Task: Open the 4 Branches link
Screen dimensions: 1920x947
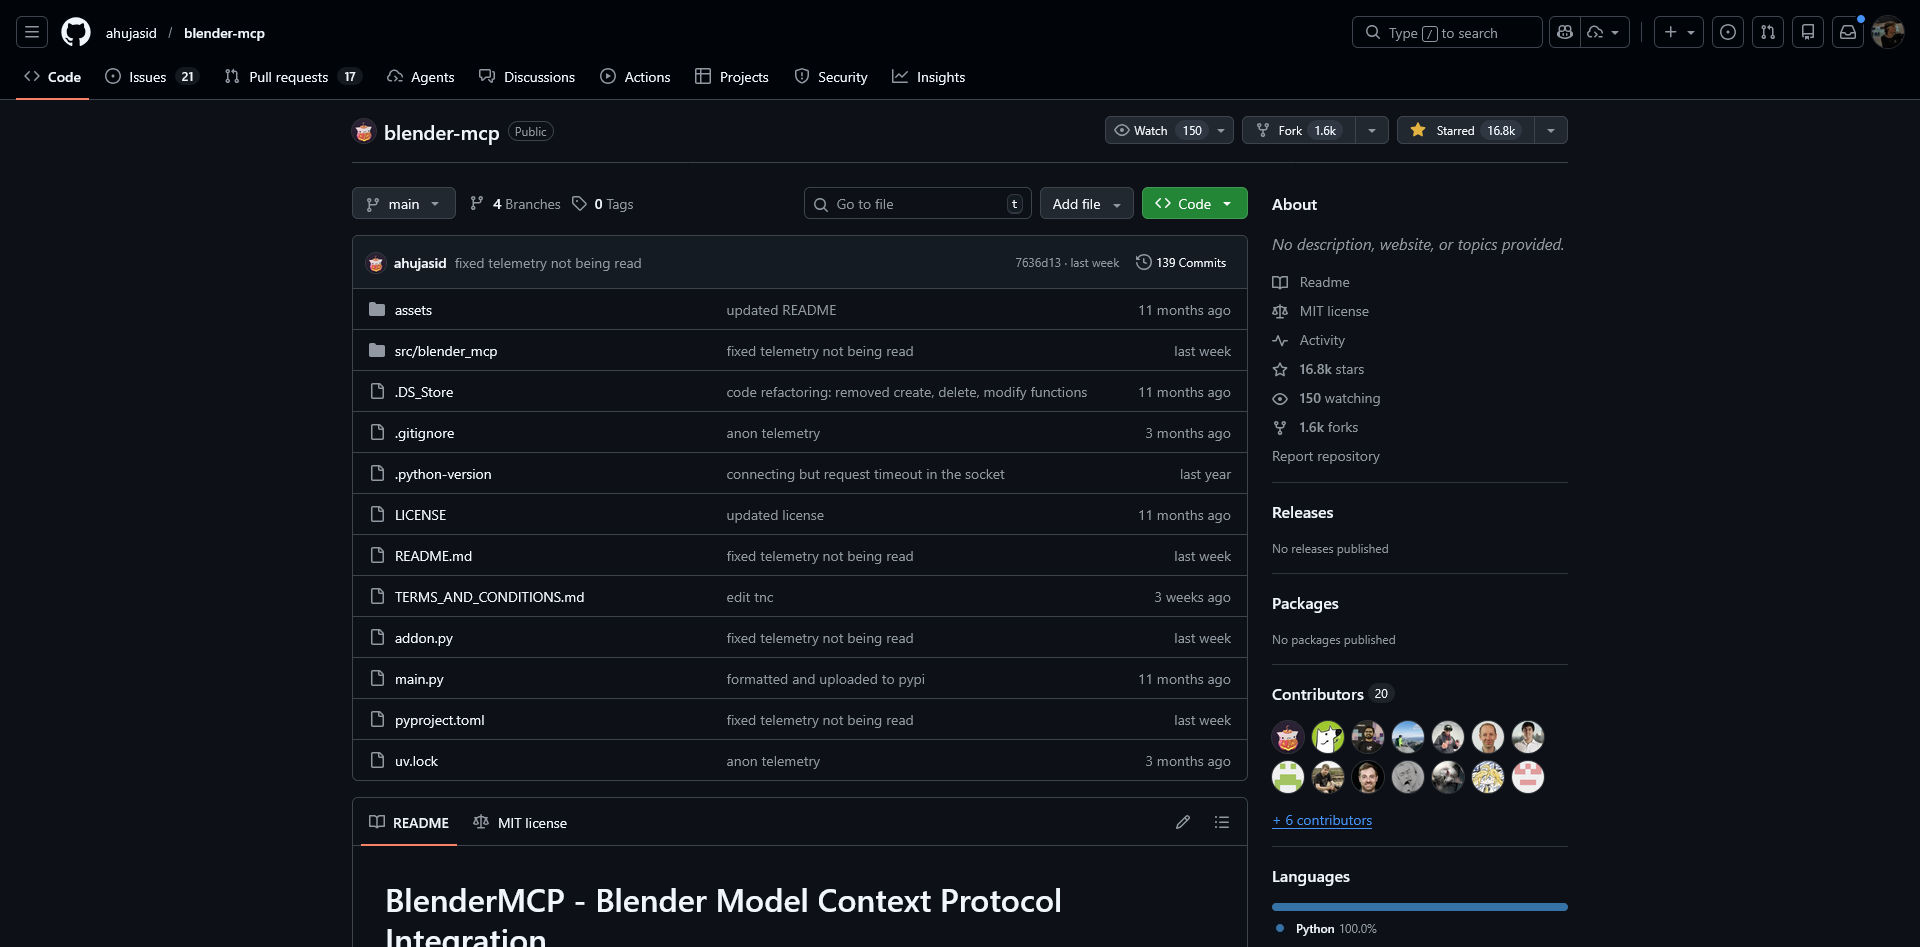Action: 515,204
